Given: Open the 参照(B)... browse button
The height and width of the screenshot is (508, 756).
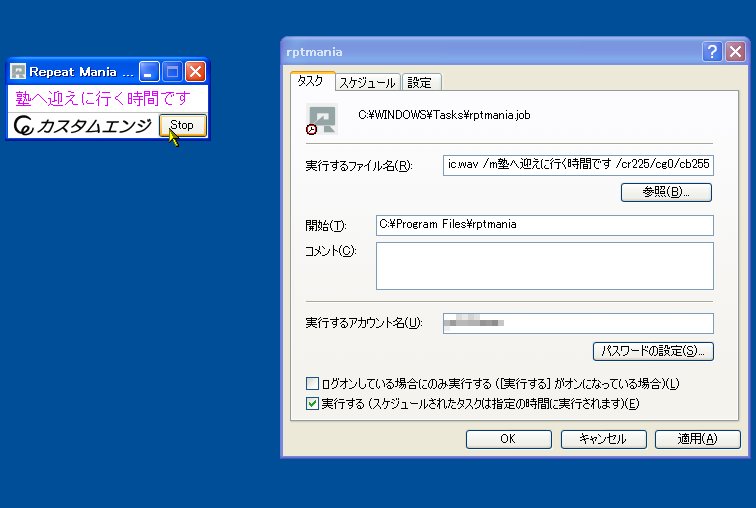Looking at the screenshot, I should point(666,192).
